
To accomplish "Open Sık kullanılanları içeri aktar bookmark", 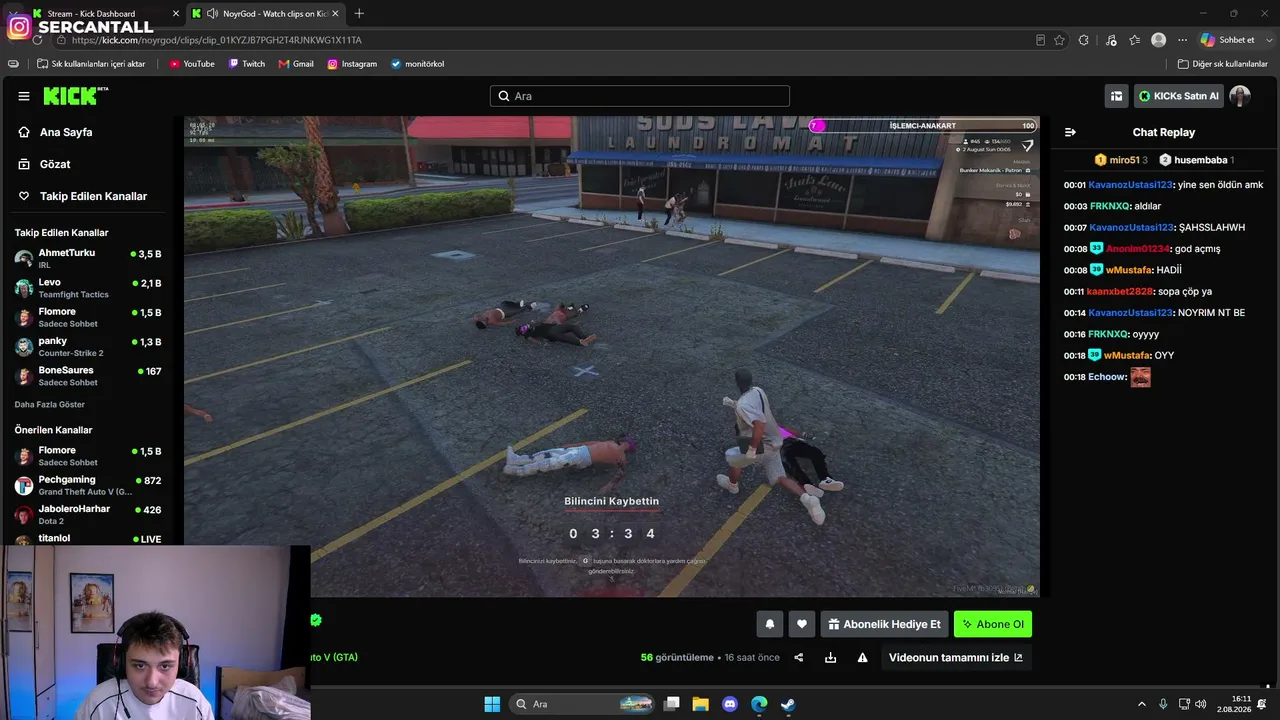I will 91,64.
